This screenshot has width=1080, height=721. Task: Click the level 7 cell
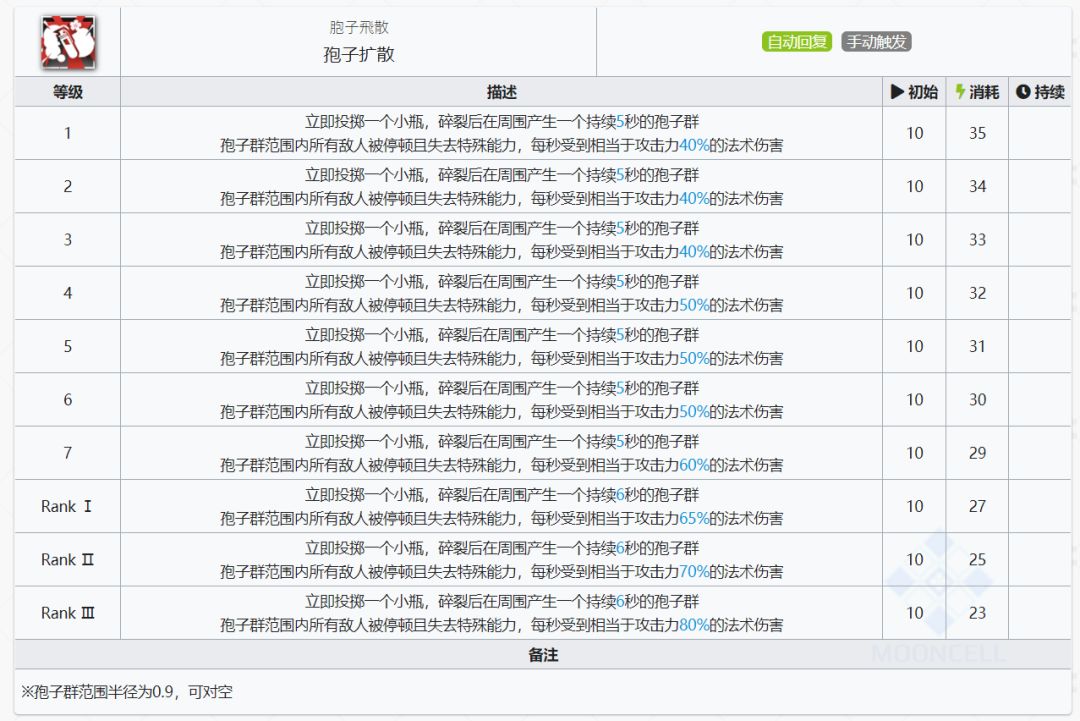pyautogui.click(x=68, y=453)
